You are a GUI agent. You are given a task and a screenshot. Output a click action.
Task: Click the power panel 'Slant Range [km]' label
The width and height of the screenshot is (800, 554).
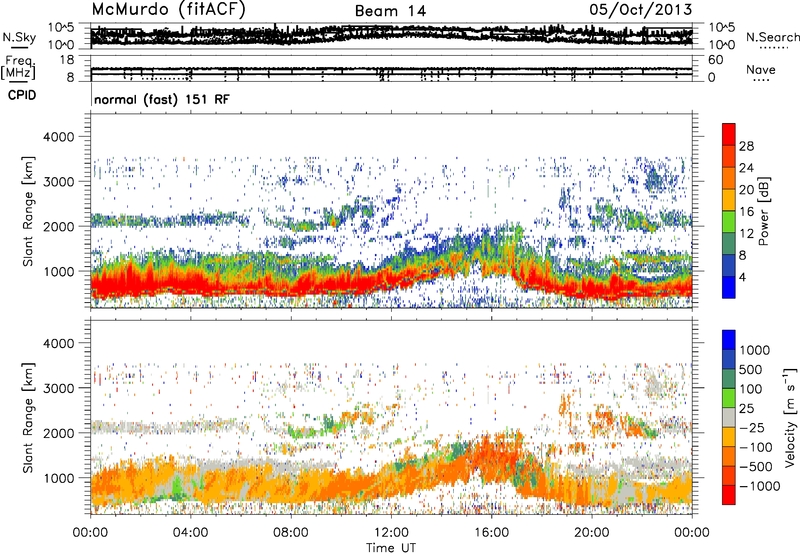click(28, 211)
